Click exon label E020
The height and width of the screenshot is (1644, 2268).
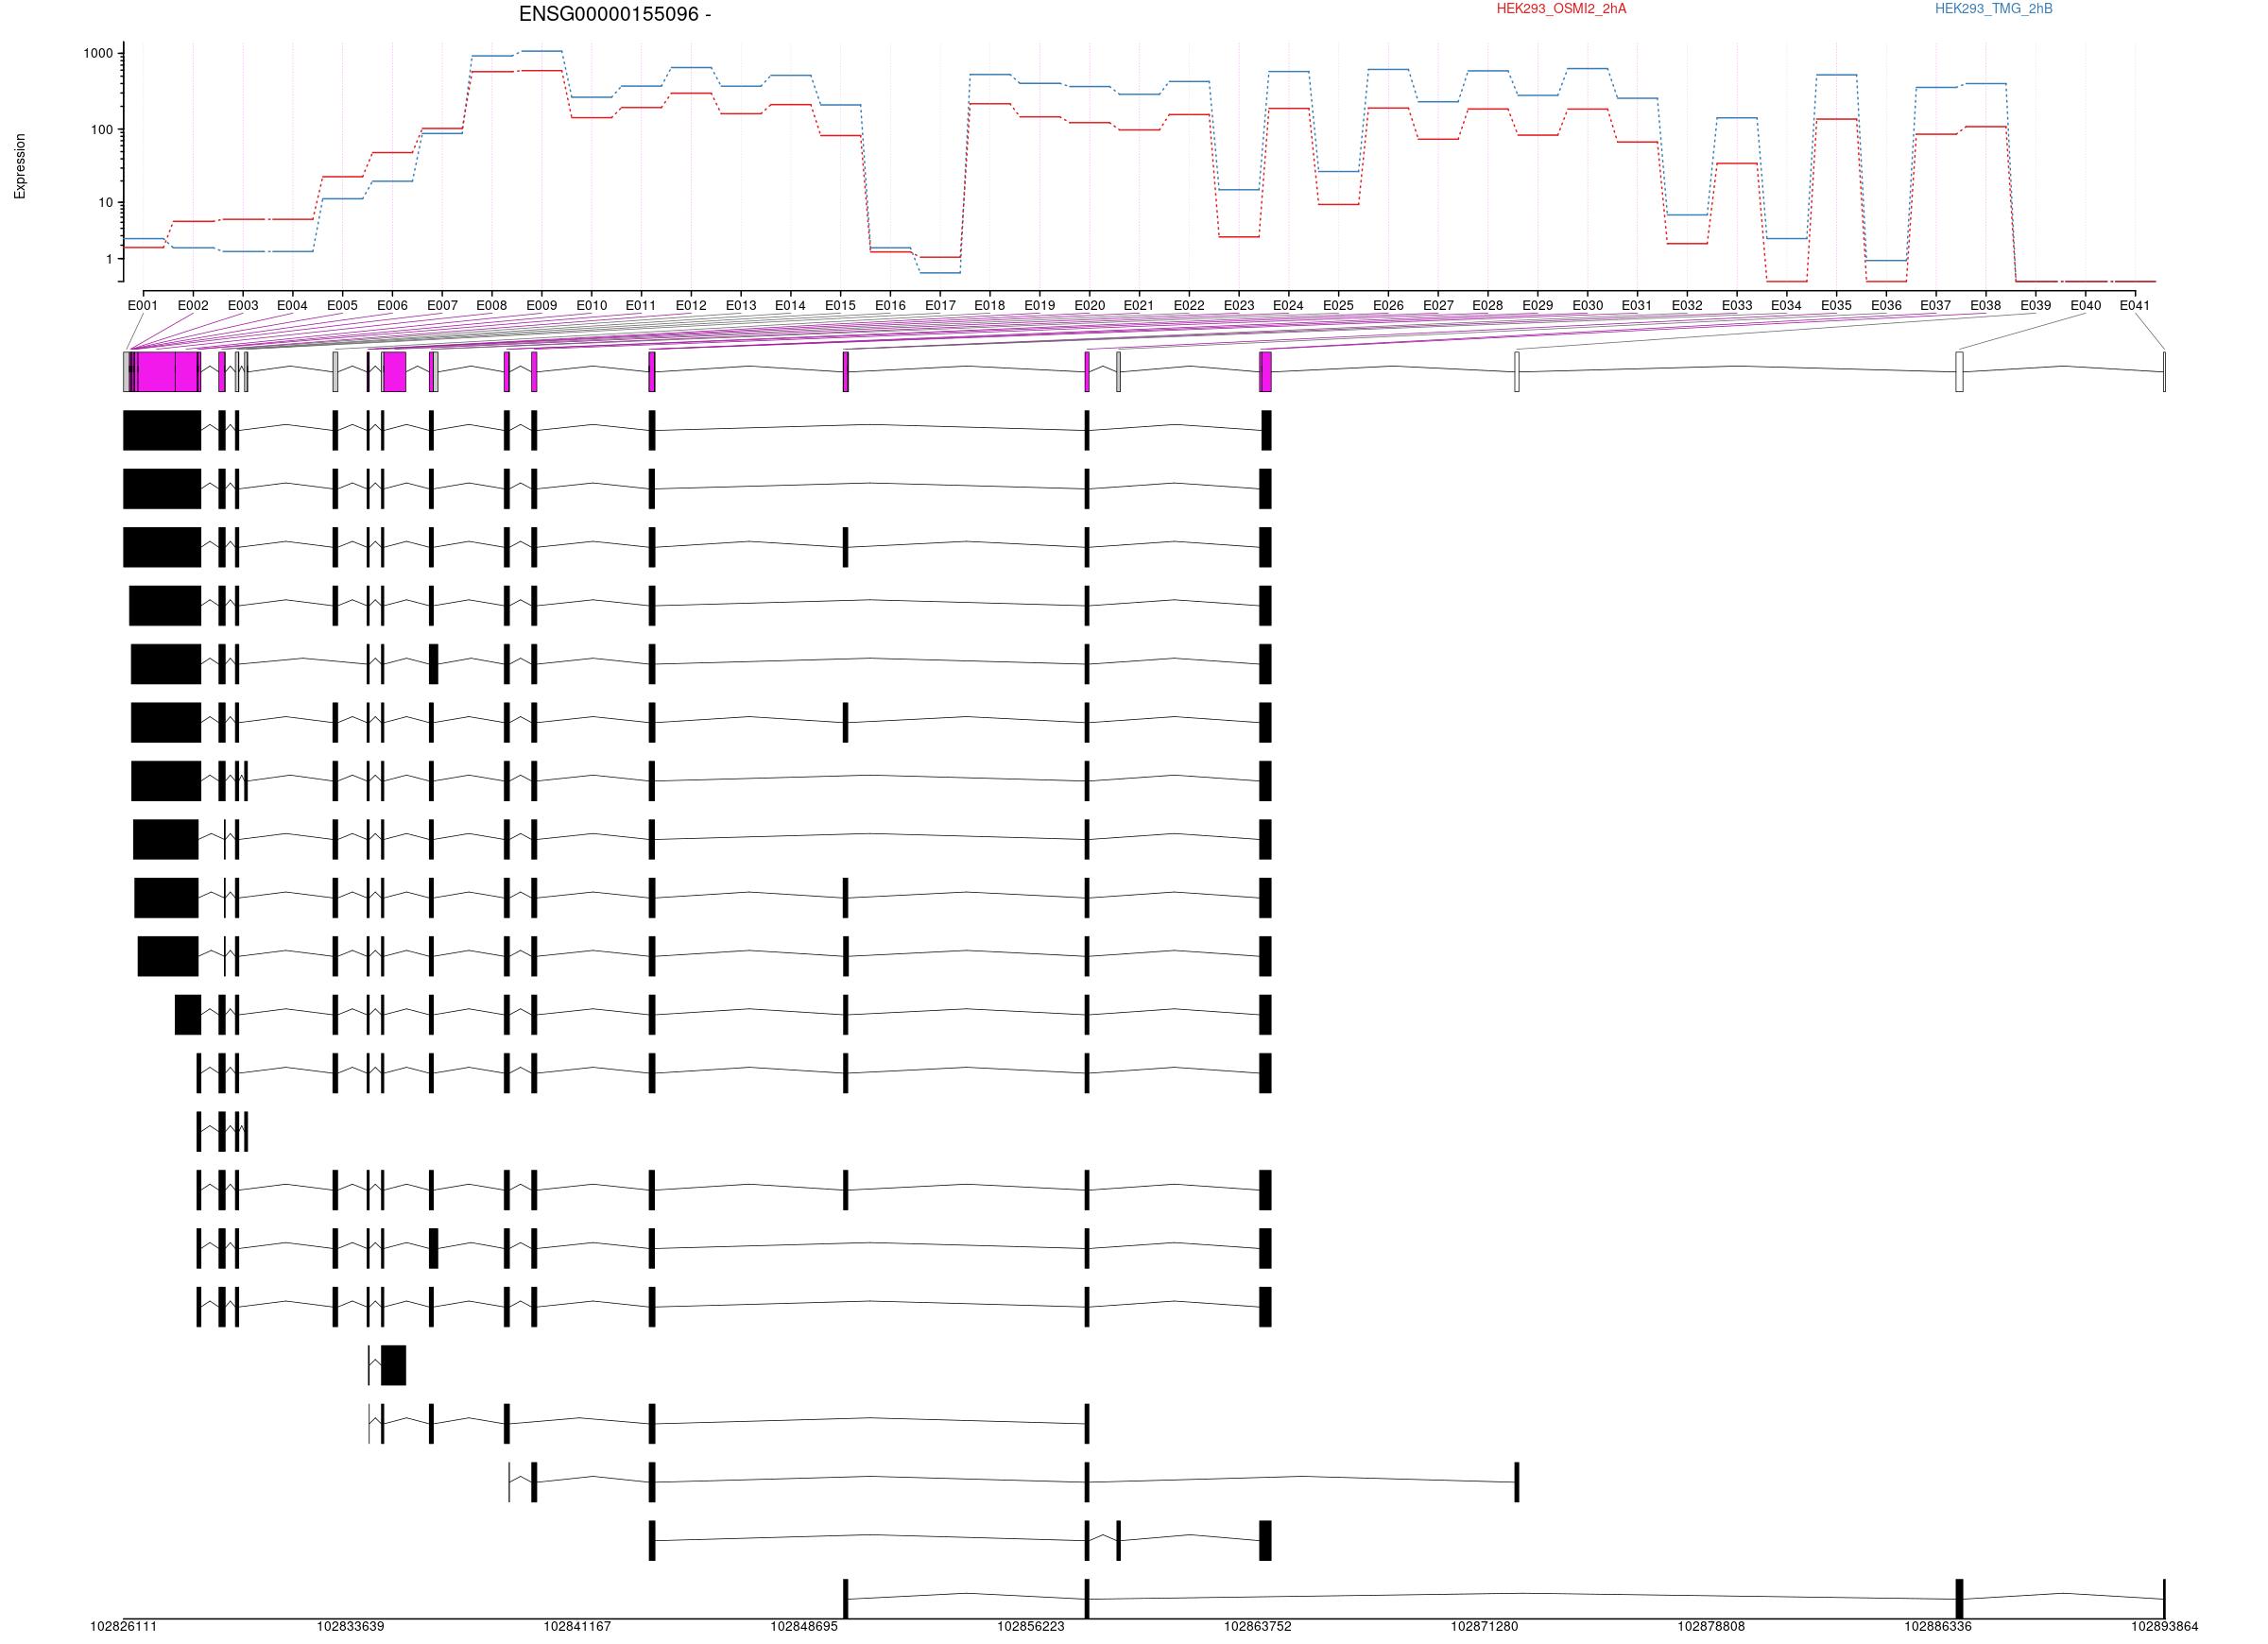[x=1089, y=306]
